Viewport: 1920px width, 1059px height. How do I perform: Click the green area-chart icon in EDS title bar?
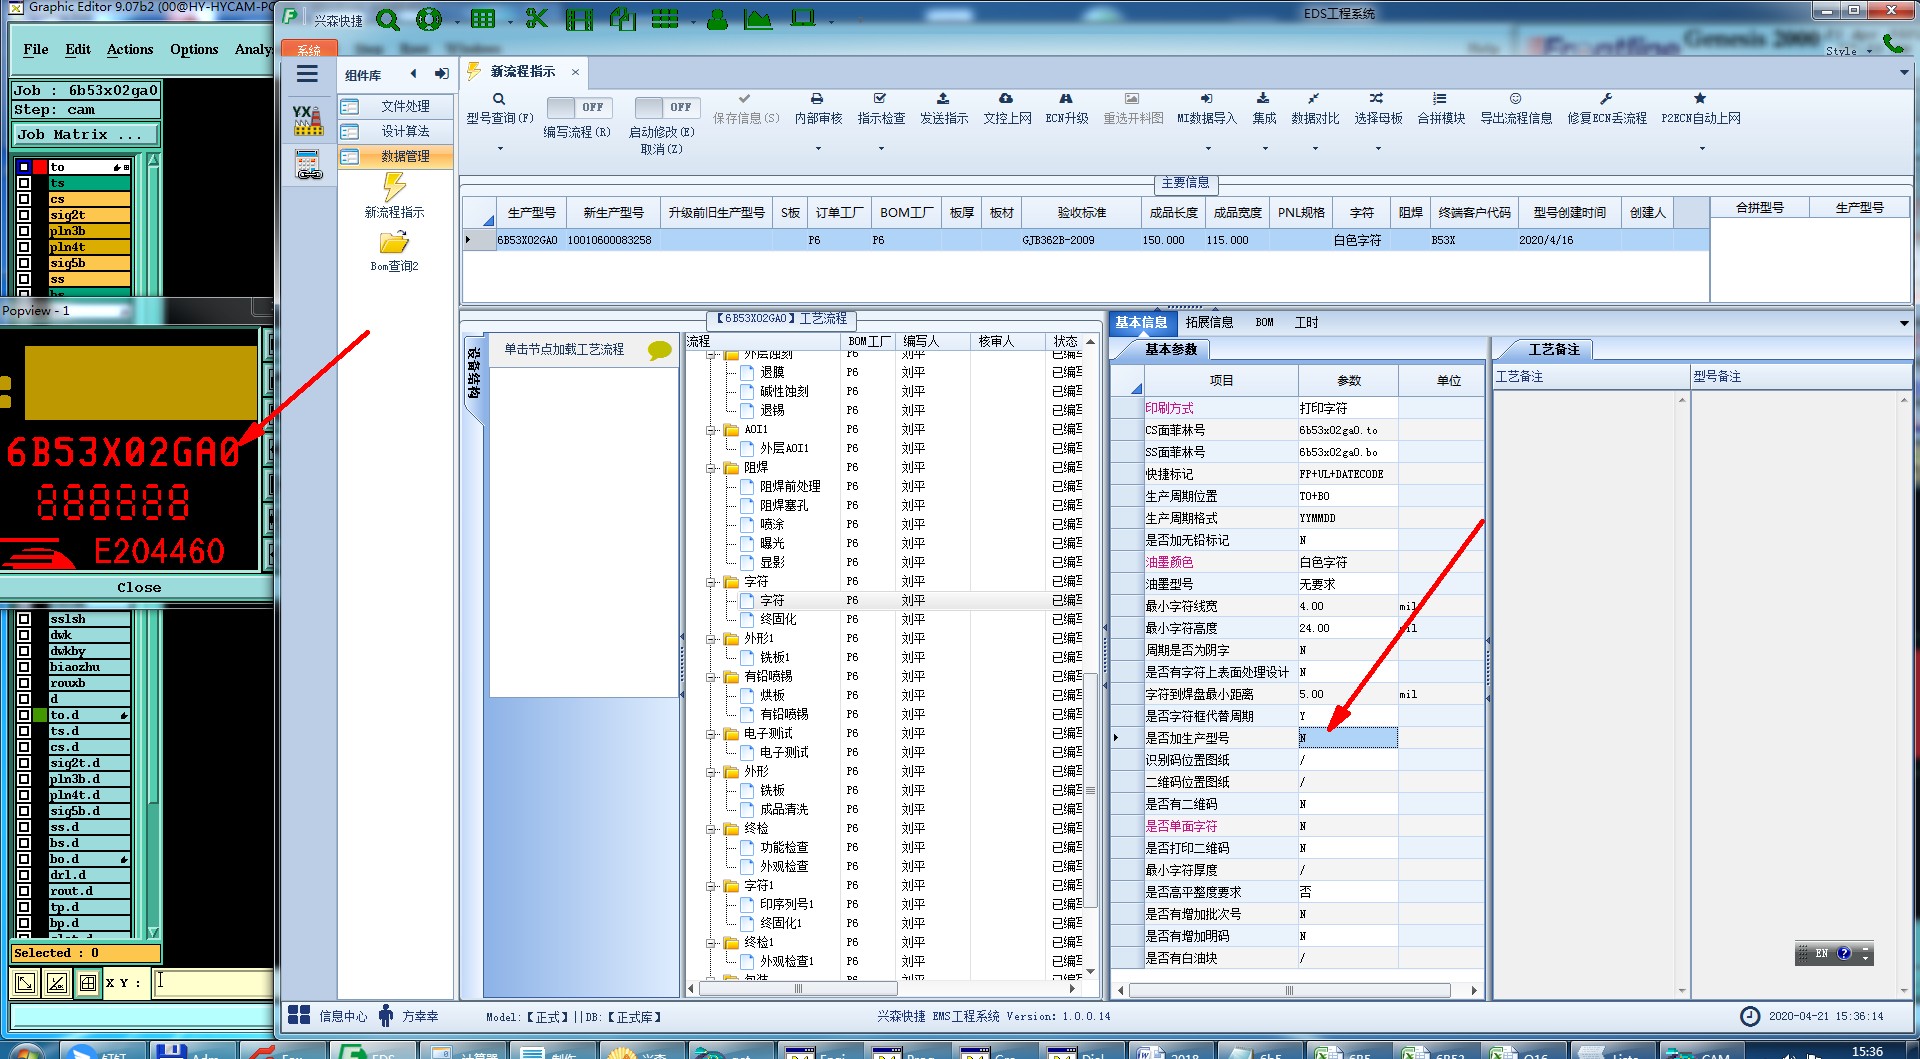(758, 19)
